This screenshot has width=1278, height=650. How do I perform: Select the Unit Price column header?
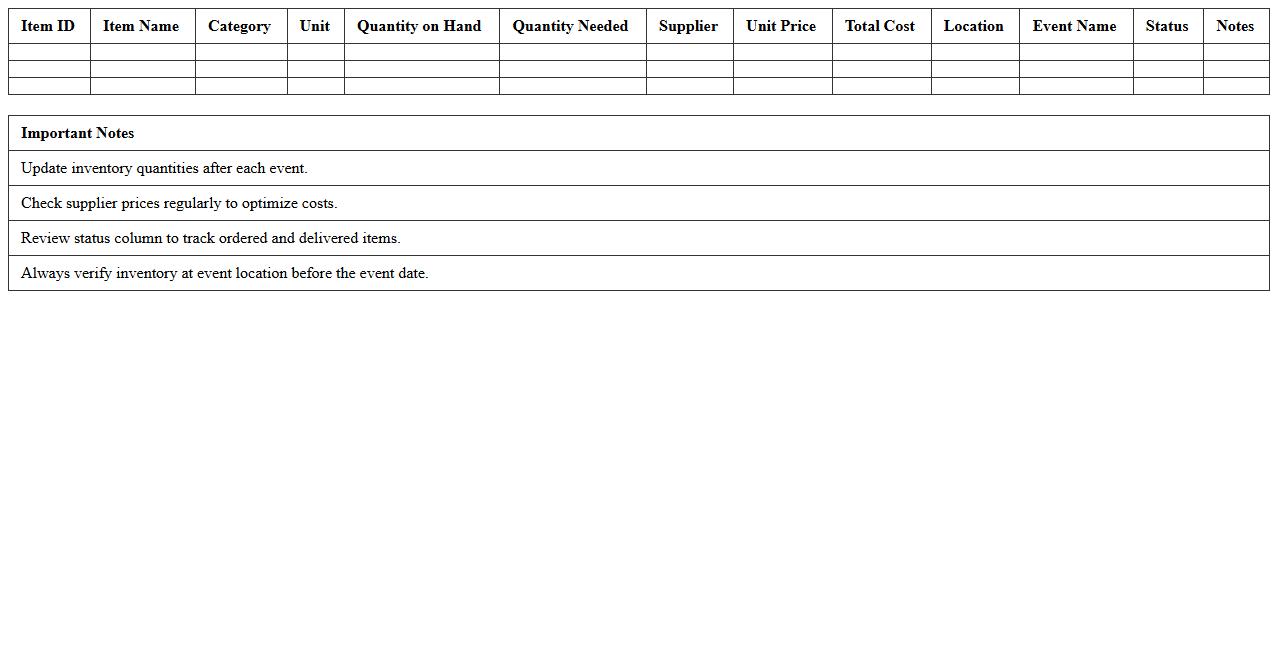[x=781, y=26]
